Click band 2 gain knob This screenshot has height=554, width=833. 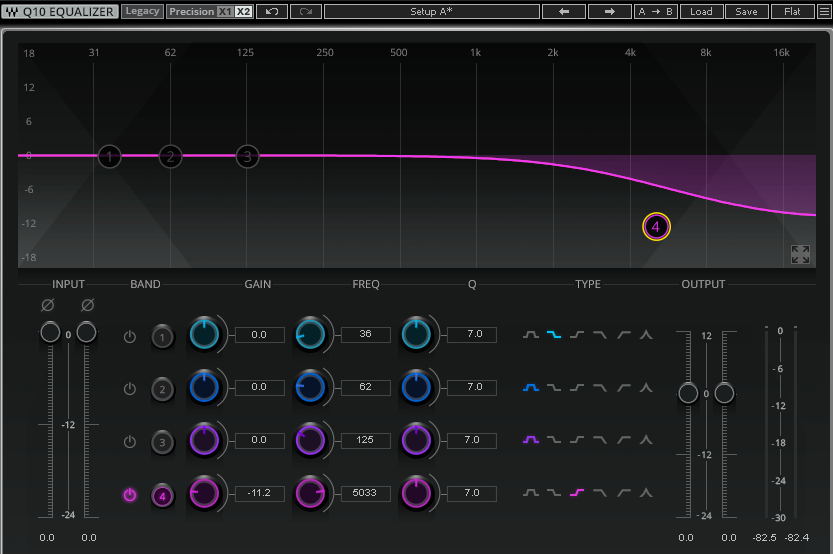click(205, 388)
